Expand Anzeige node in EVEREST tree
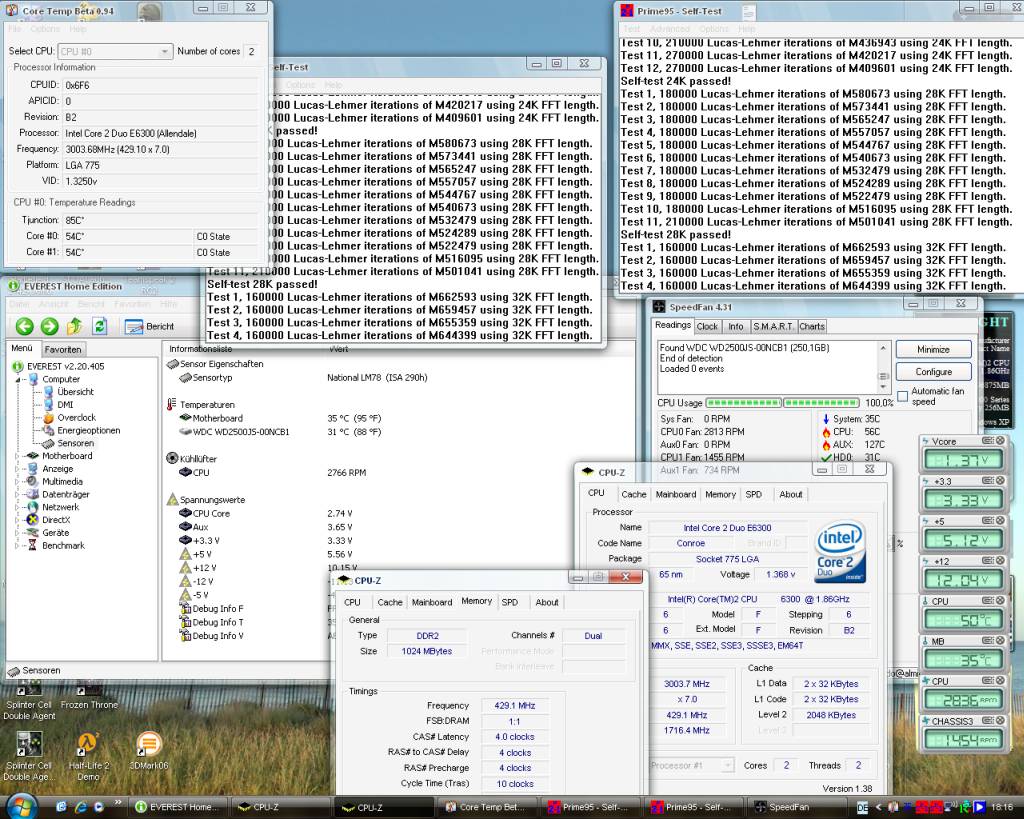Screen dimensions: 1024x819 click(18, 469)
